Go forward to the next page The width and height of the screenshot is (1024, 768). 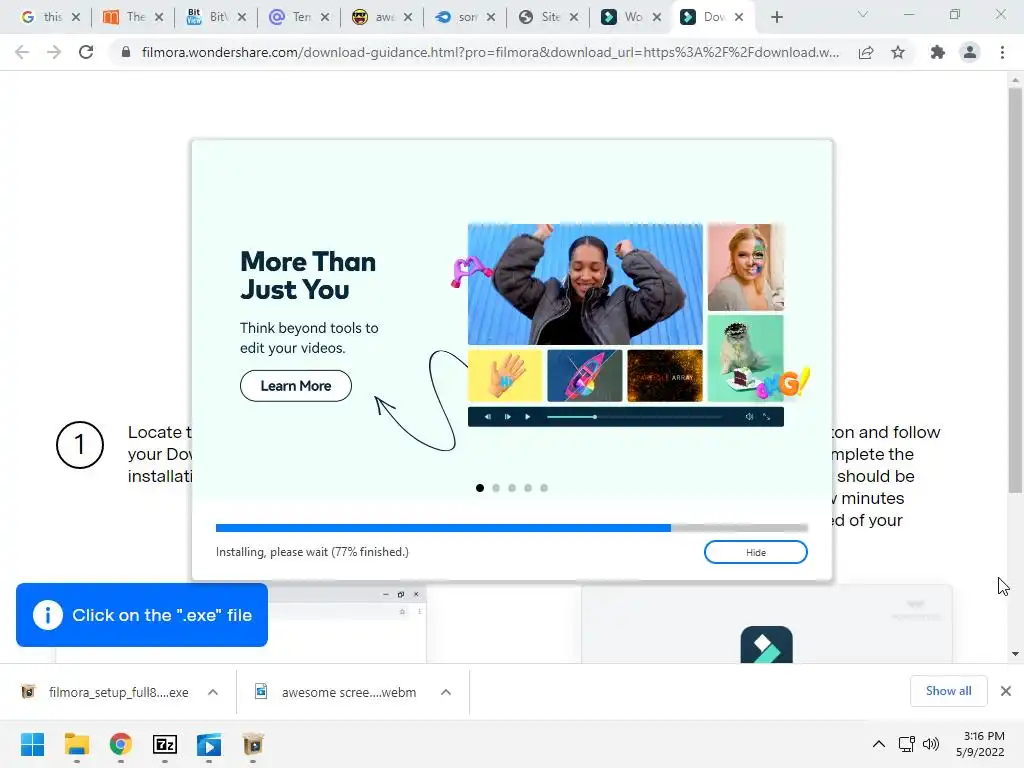[54, 52]
